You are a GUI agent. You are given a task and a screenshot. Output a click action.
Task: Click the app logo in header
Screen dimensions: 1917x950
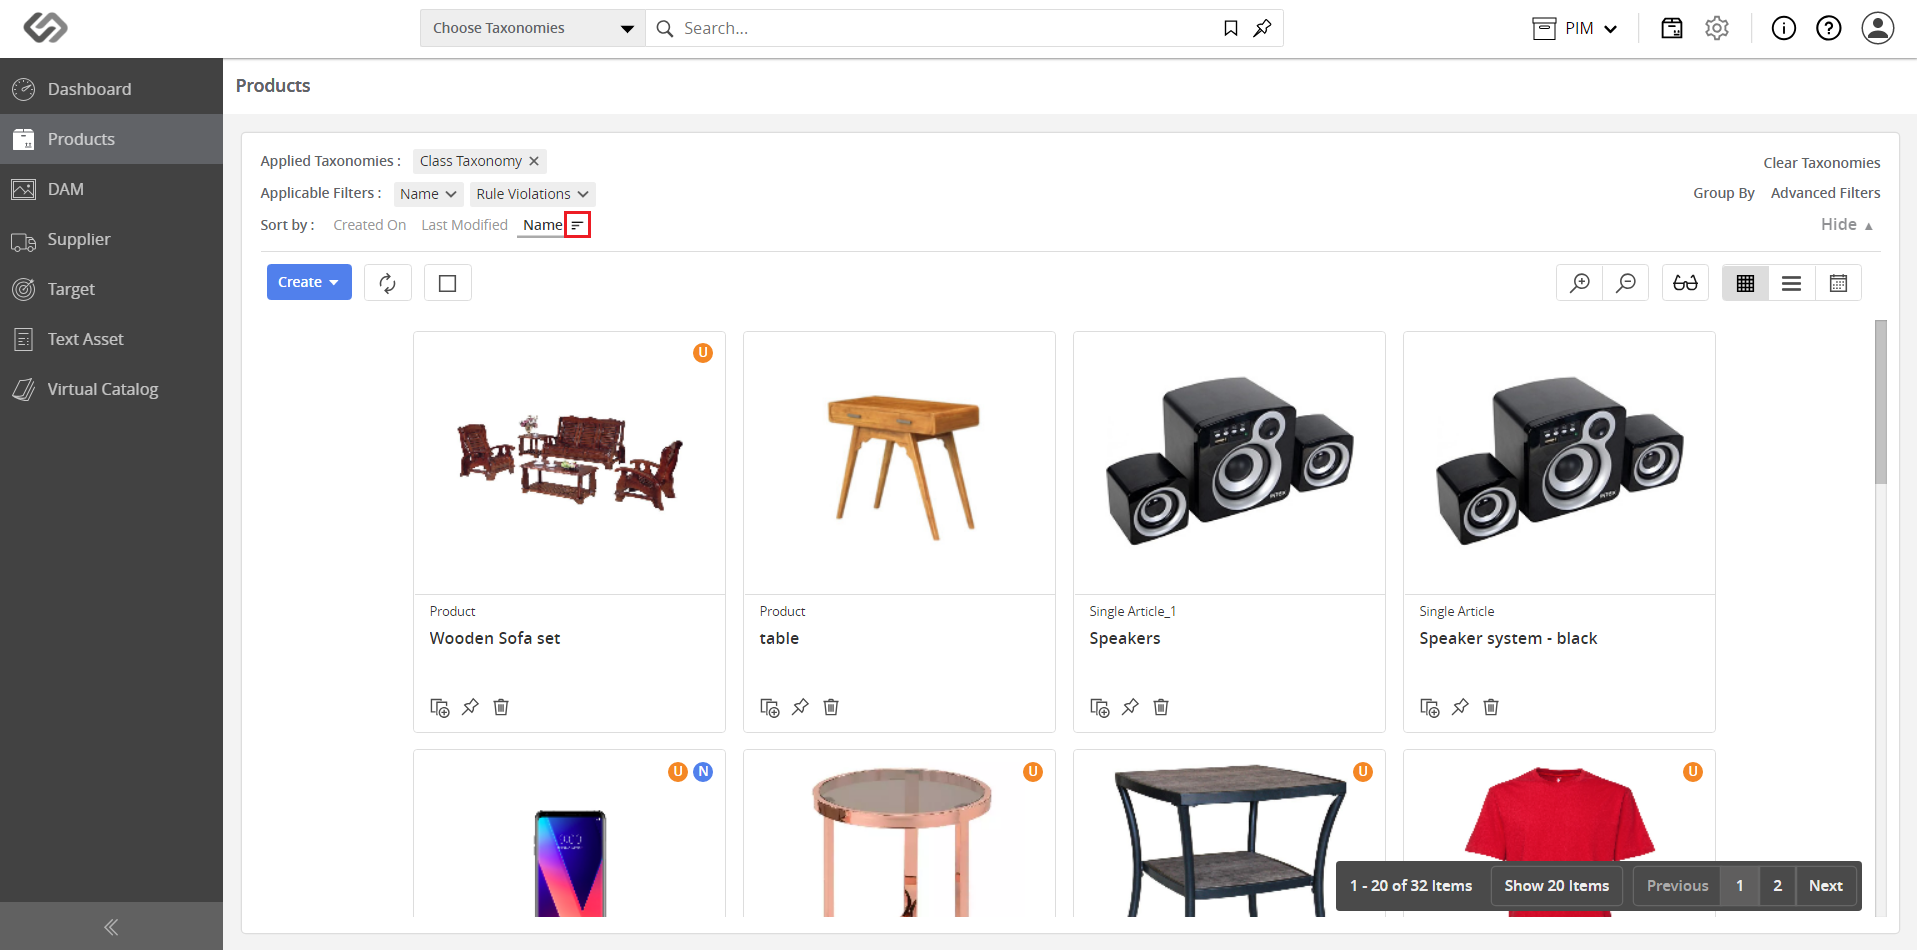click(x=45, y=28)
